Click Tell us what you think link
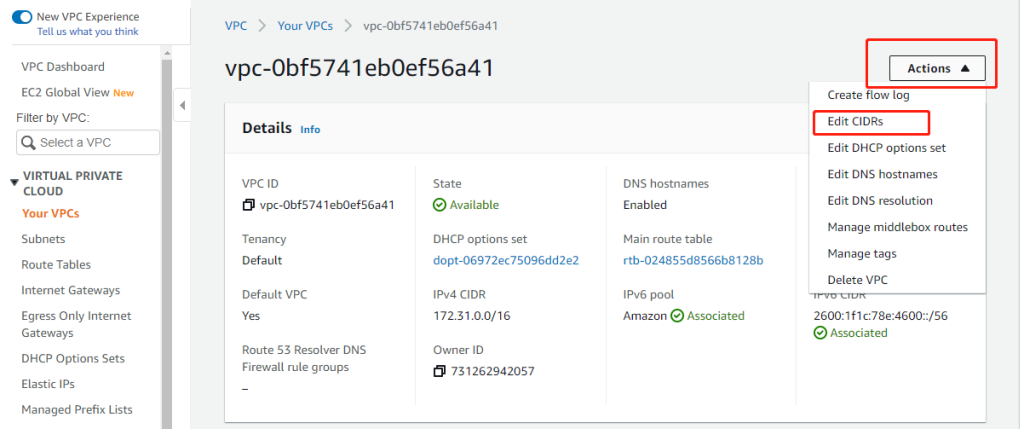Image resolution: width=1024 pixels, height=429 pixels. (x=87, y=32)
